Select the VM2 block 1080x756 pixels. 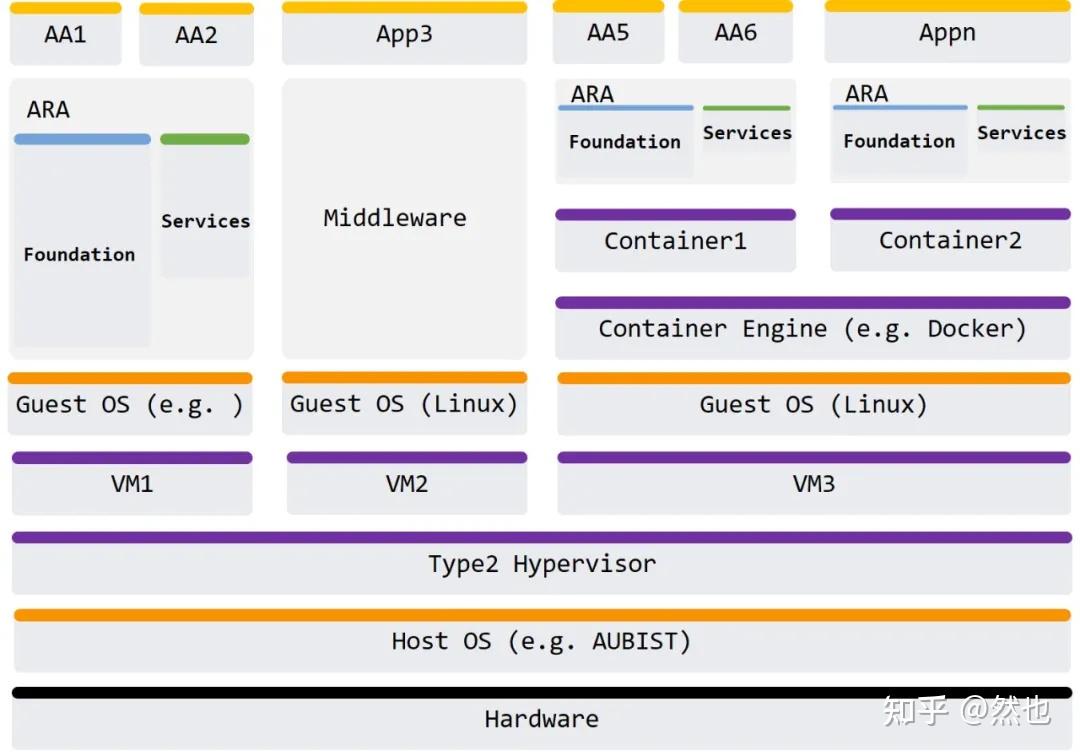[407, 484]
